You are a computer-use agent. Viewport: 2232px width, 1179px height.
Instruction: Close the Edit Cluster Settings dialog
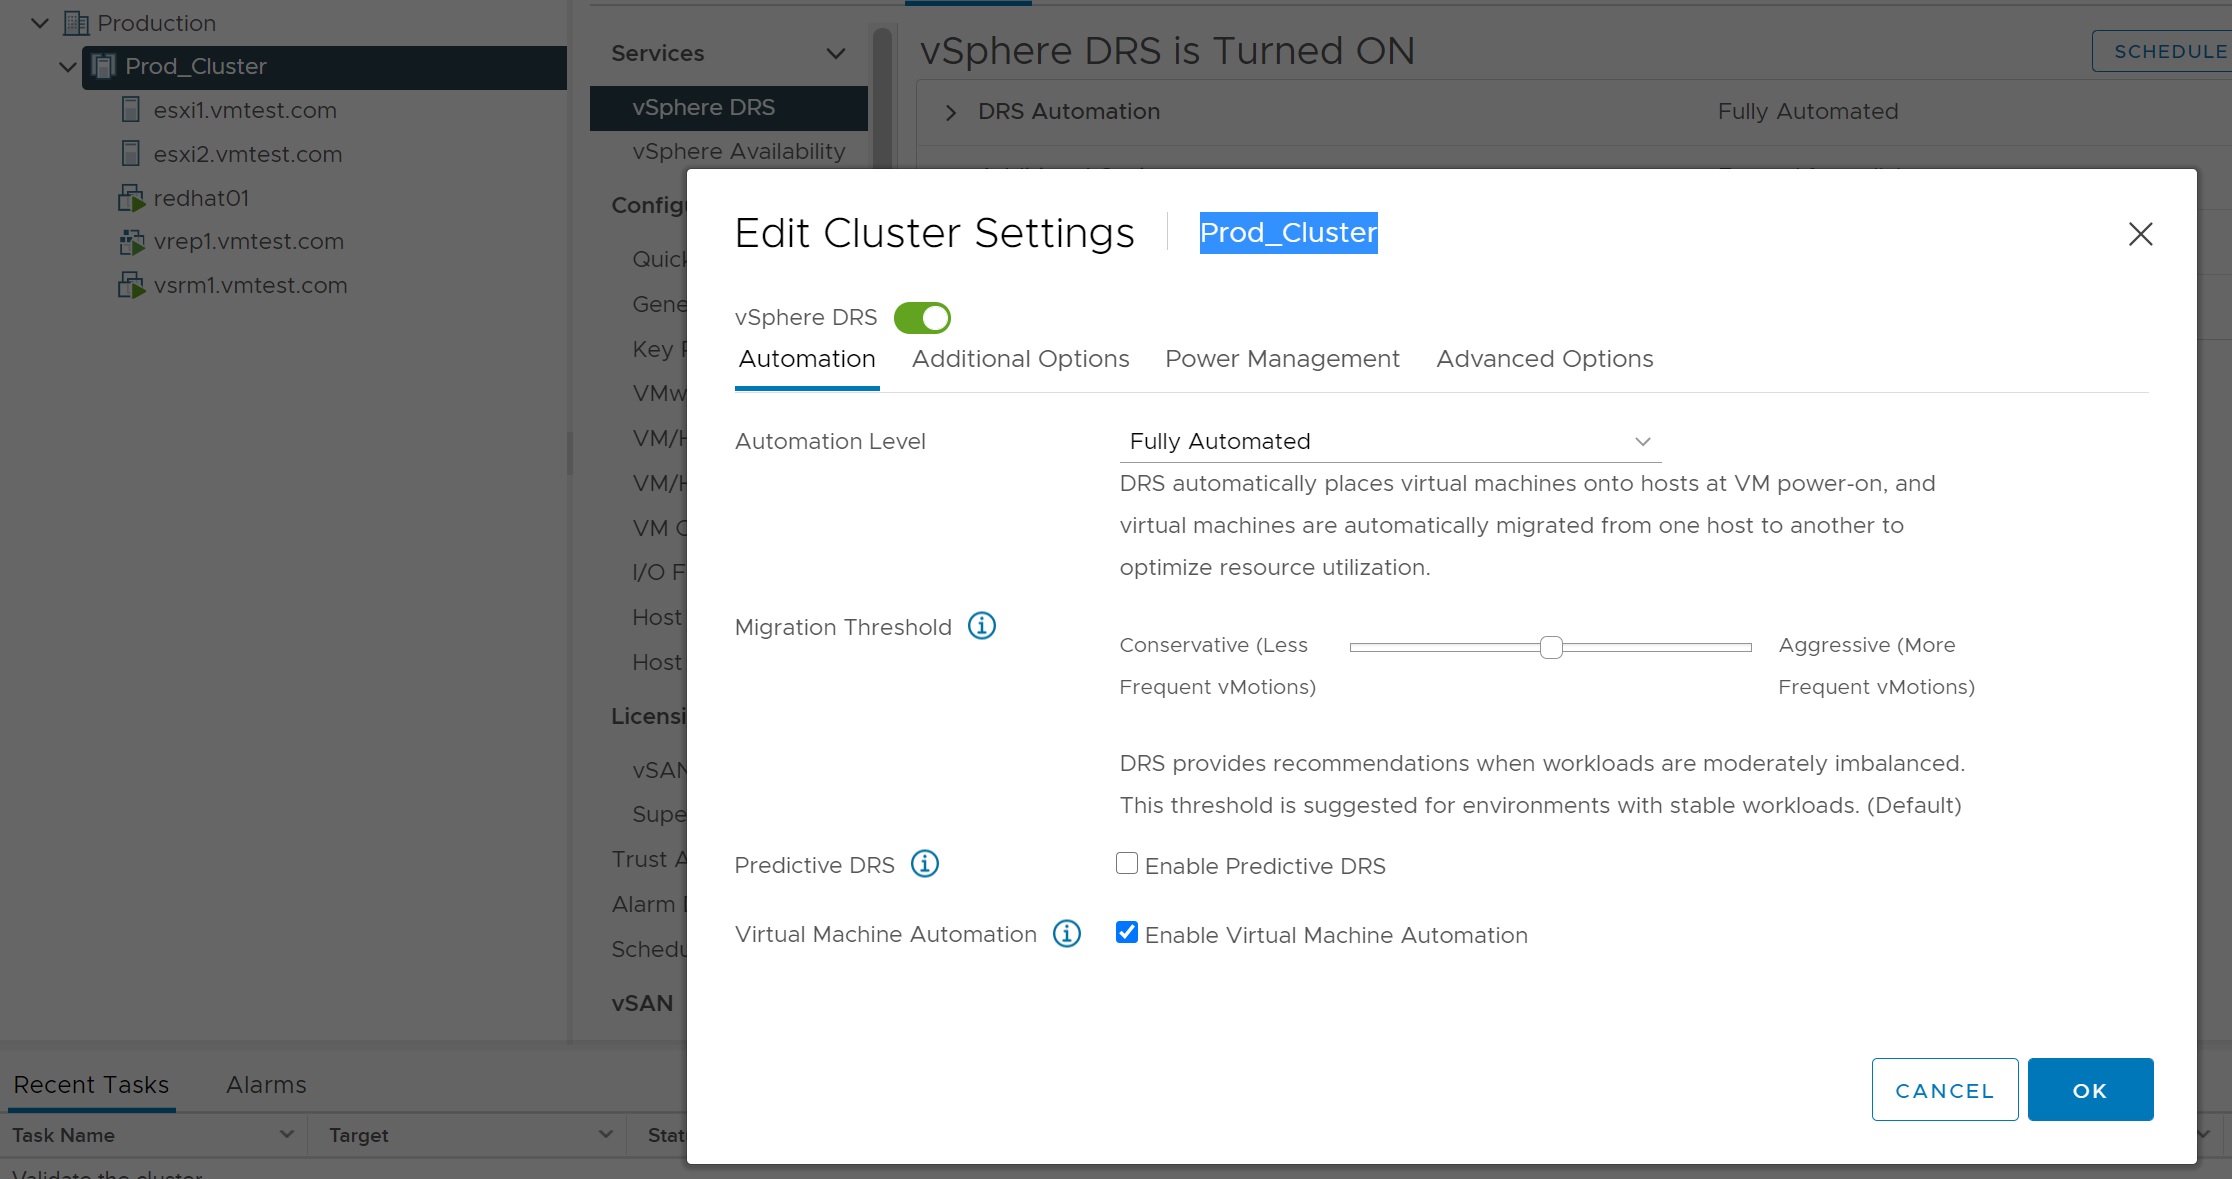click(2140, 234)
